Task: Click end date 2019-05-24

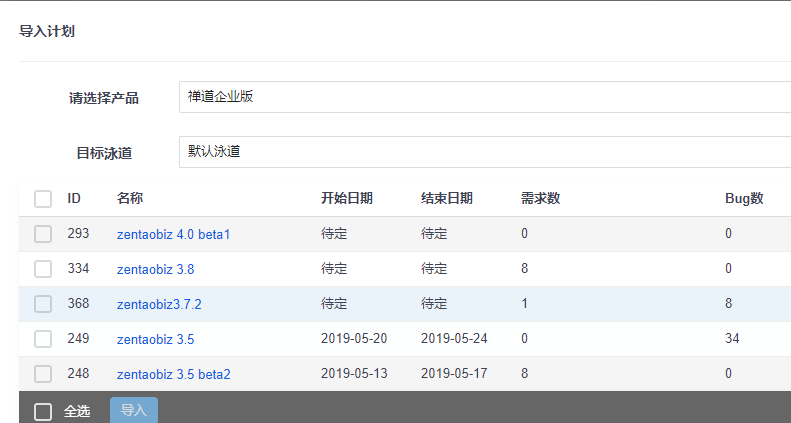Action: click(454, 338)
